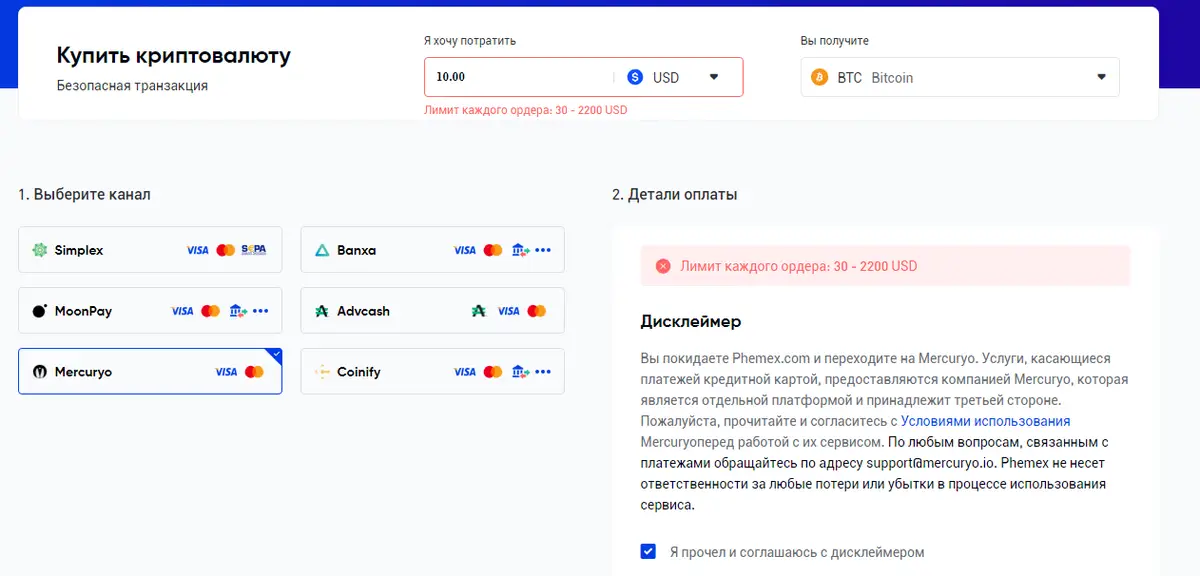This screenshot has width=1200, height=576.
Task: Expand the BTC Bitcoin cryptocurrency dropdown
Action: [960, 77]
